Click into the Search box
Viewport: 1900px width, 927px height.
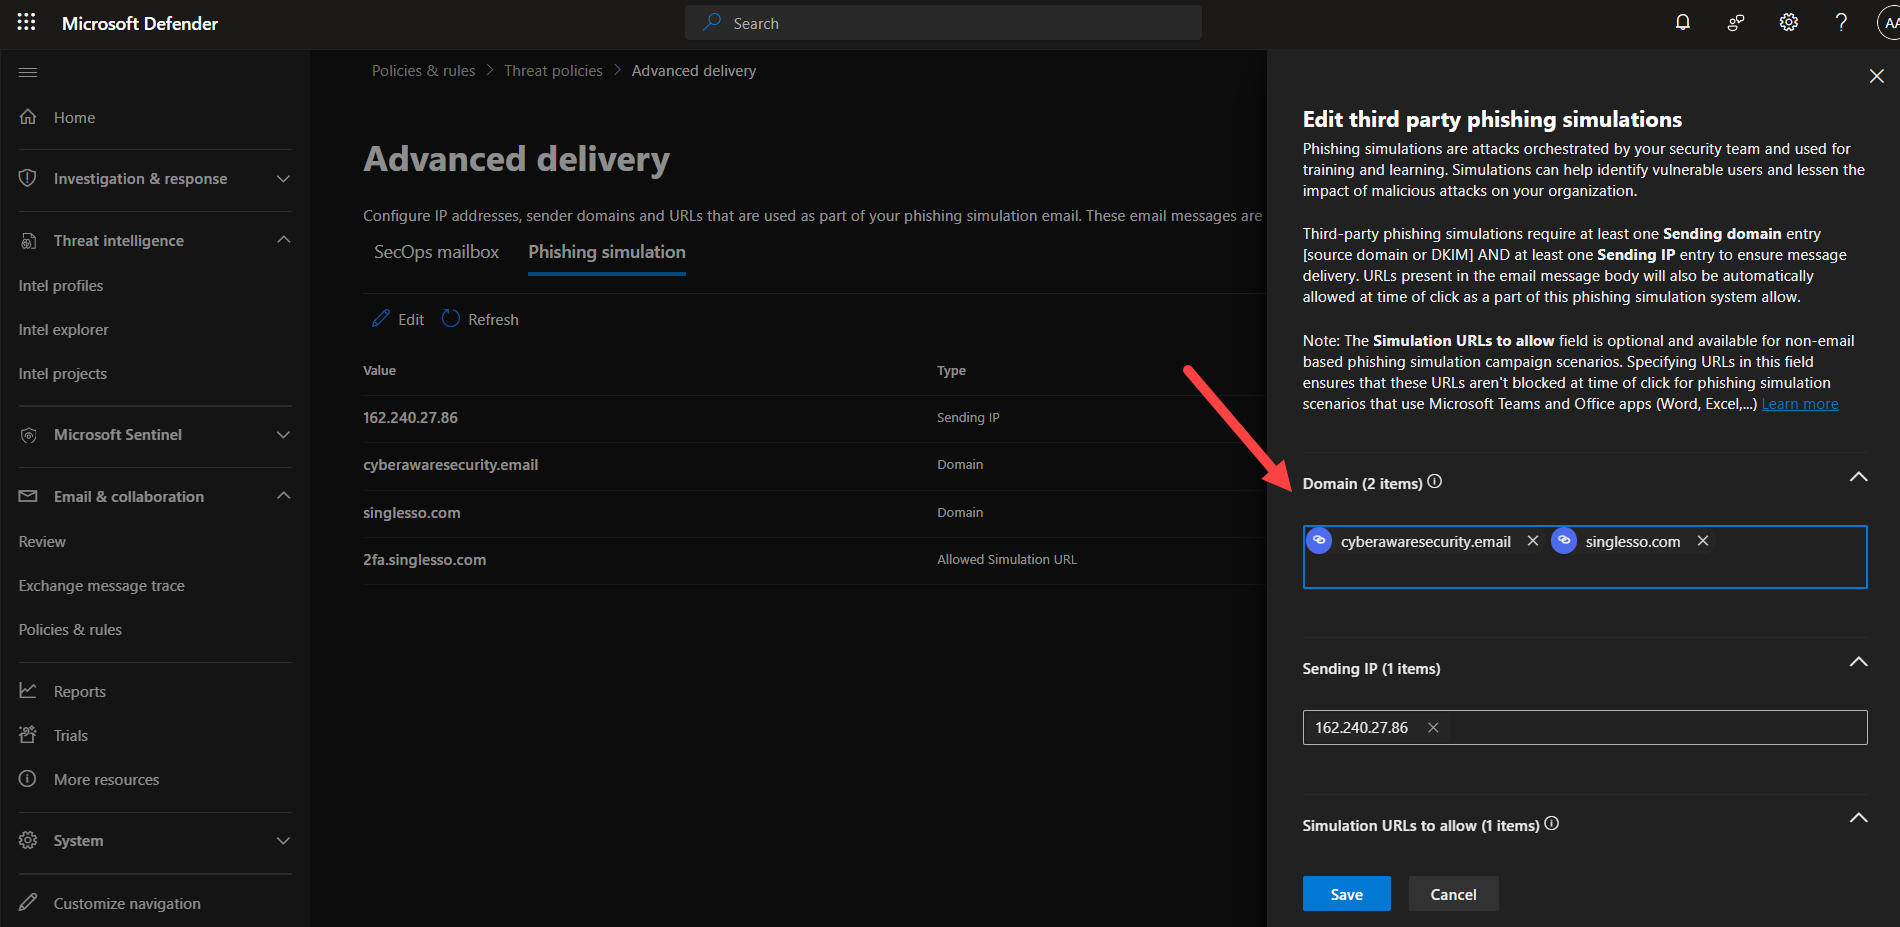[943, 23]
